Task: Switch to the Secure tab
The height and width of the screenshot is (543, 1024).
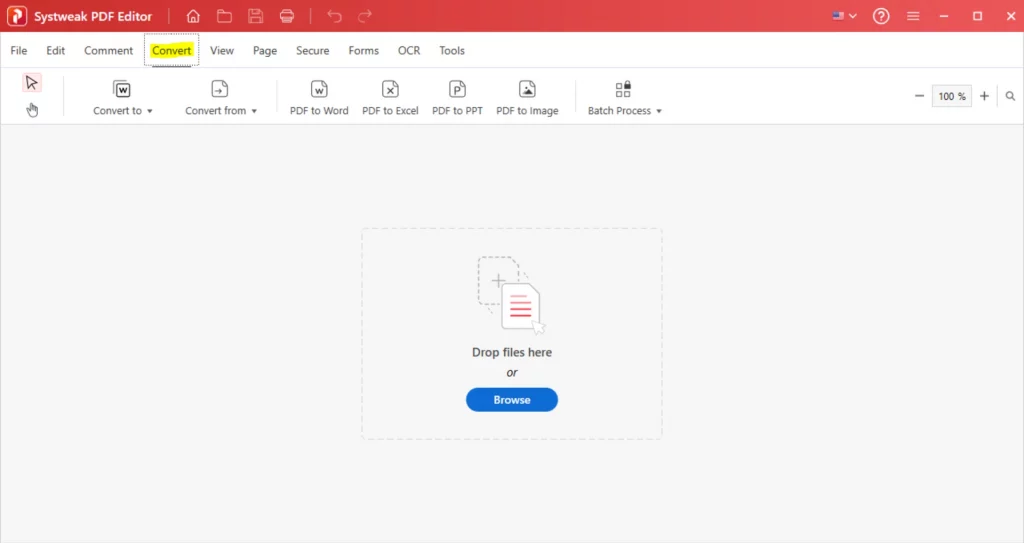Action: (x=312, y=50)
